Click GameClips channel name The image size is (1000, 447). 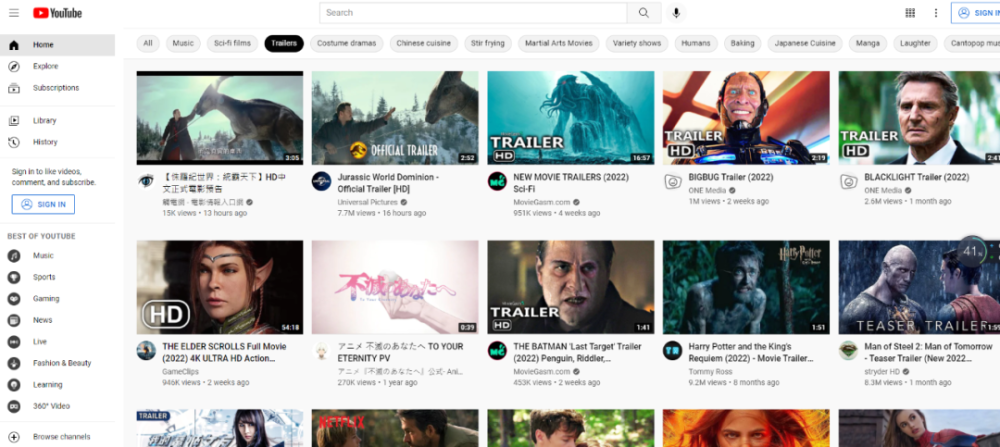coord(180,371)
